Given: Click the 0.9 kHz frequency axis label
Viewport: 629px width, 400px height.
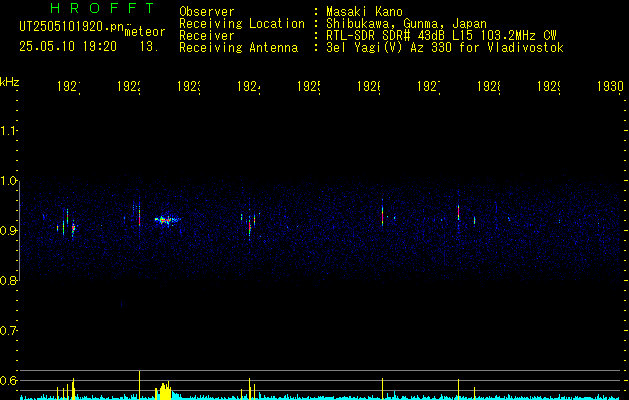Looking at the screenshot, I should tap(8, 230).
